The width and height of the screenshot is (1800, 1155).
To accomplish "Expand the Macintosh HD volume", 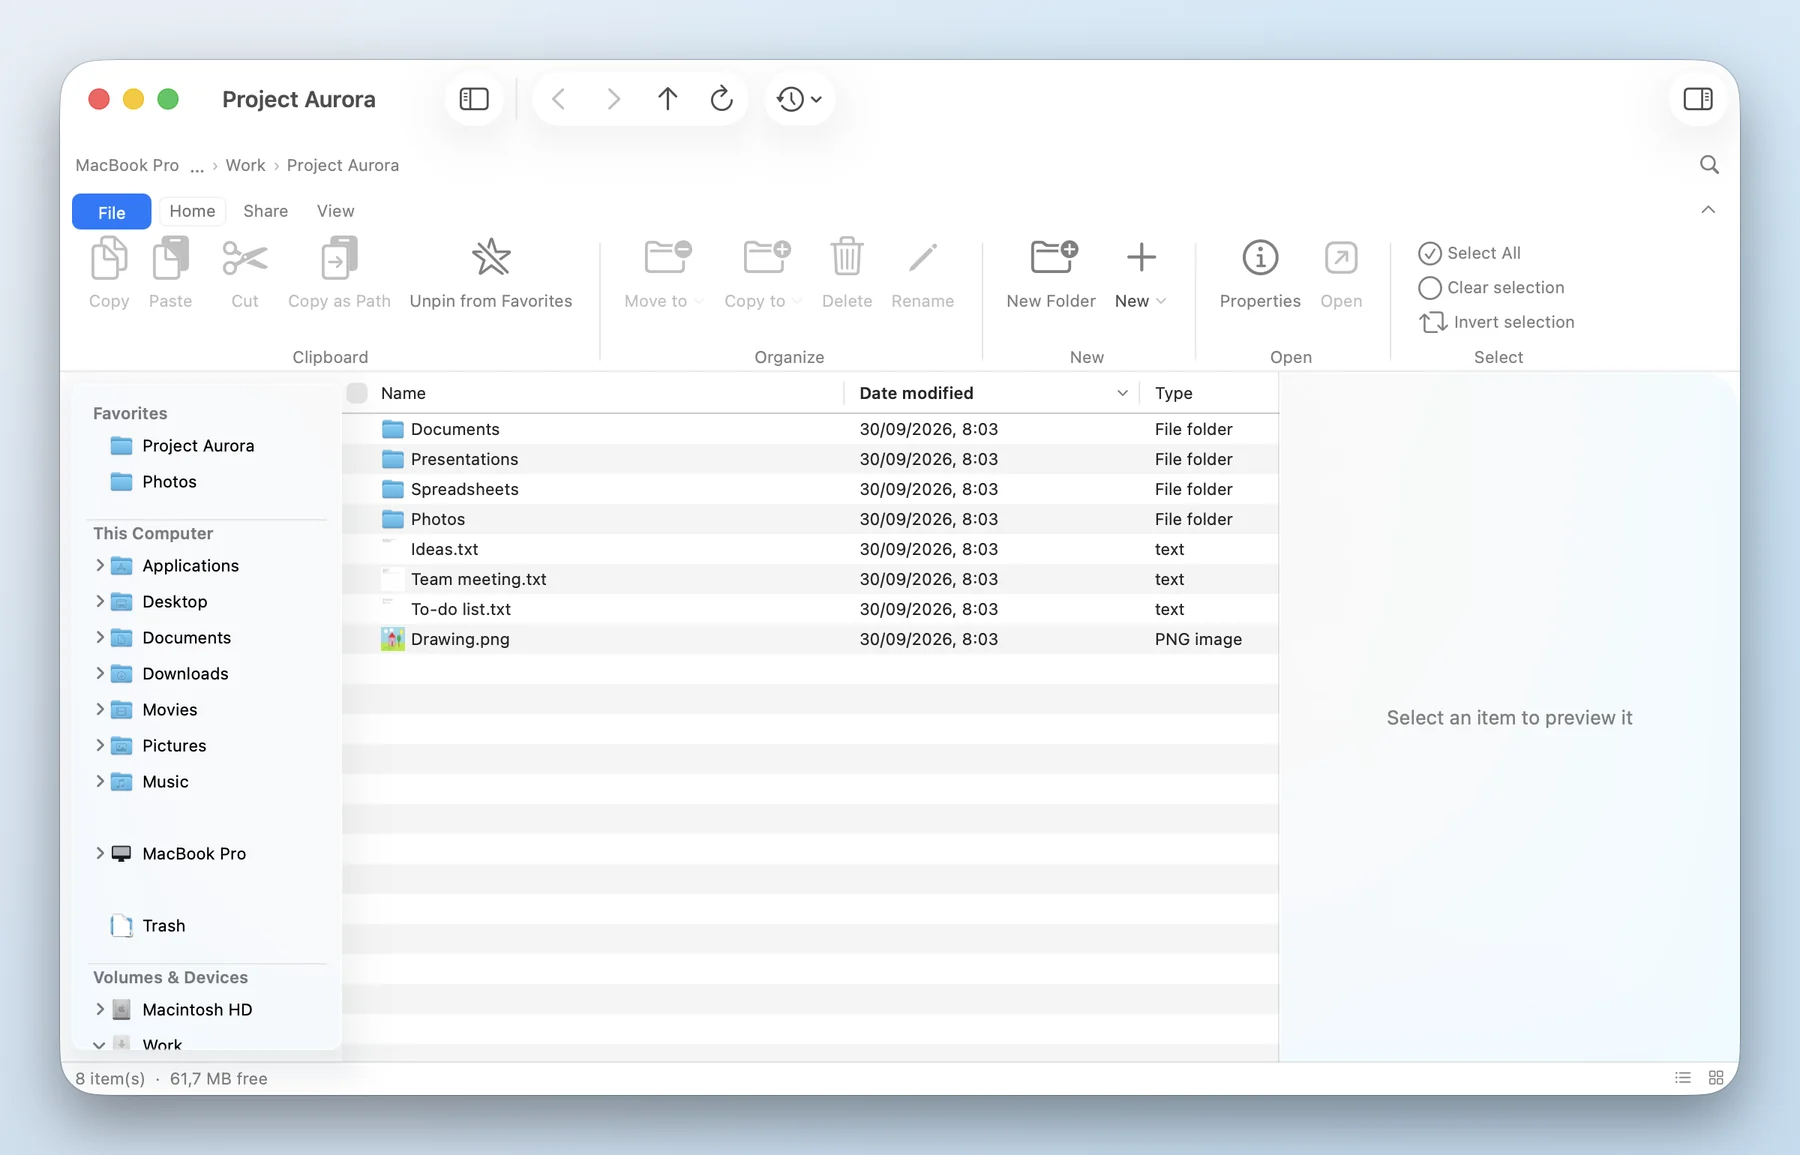I will 100,1009.
